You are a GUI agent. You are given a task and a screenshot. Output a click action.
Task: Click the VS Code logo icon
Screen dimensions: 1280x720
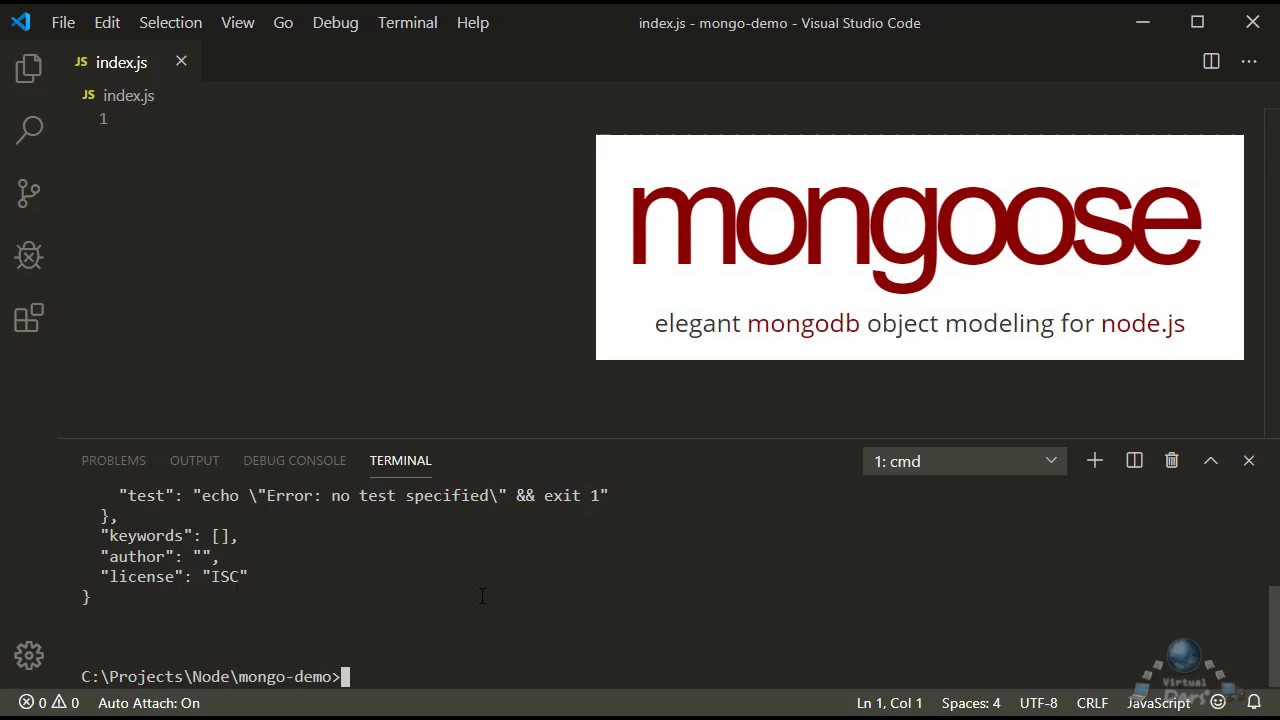21,22
